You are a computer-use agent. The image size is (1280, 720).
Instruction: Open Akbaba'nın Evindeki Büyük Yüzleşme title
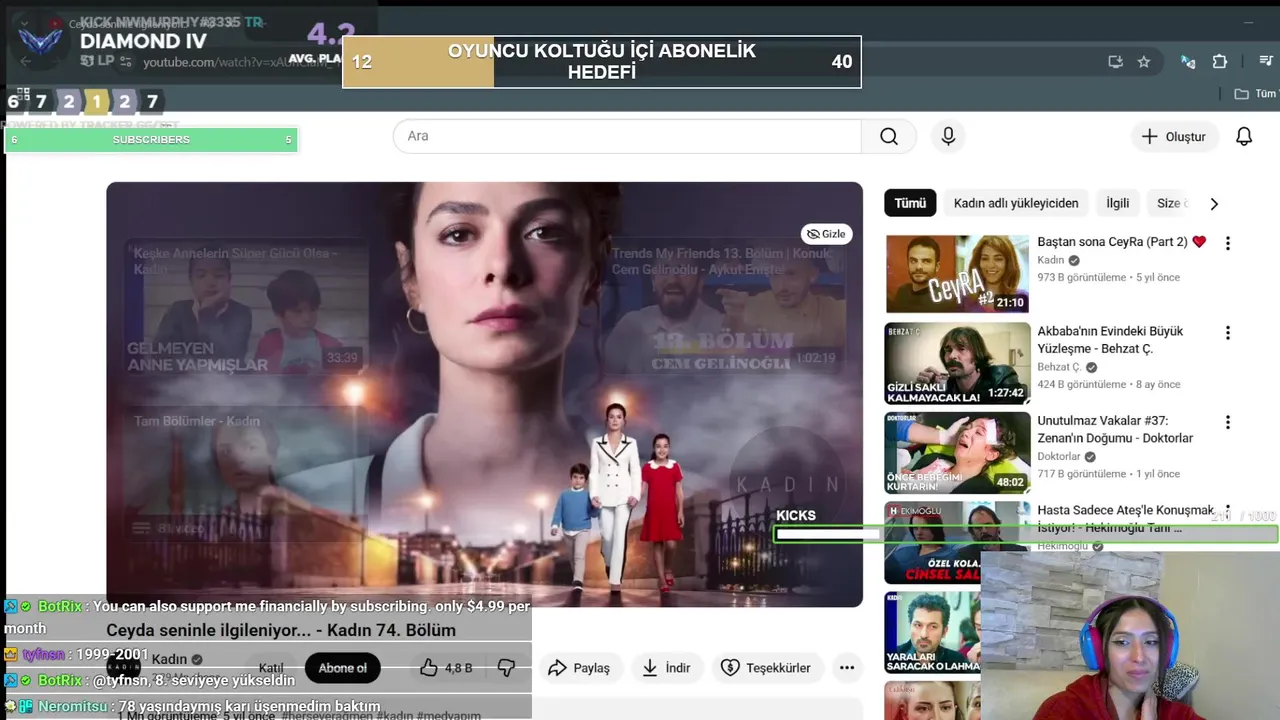tap(1110, 340)
